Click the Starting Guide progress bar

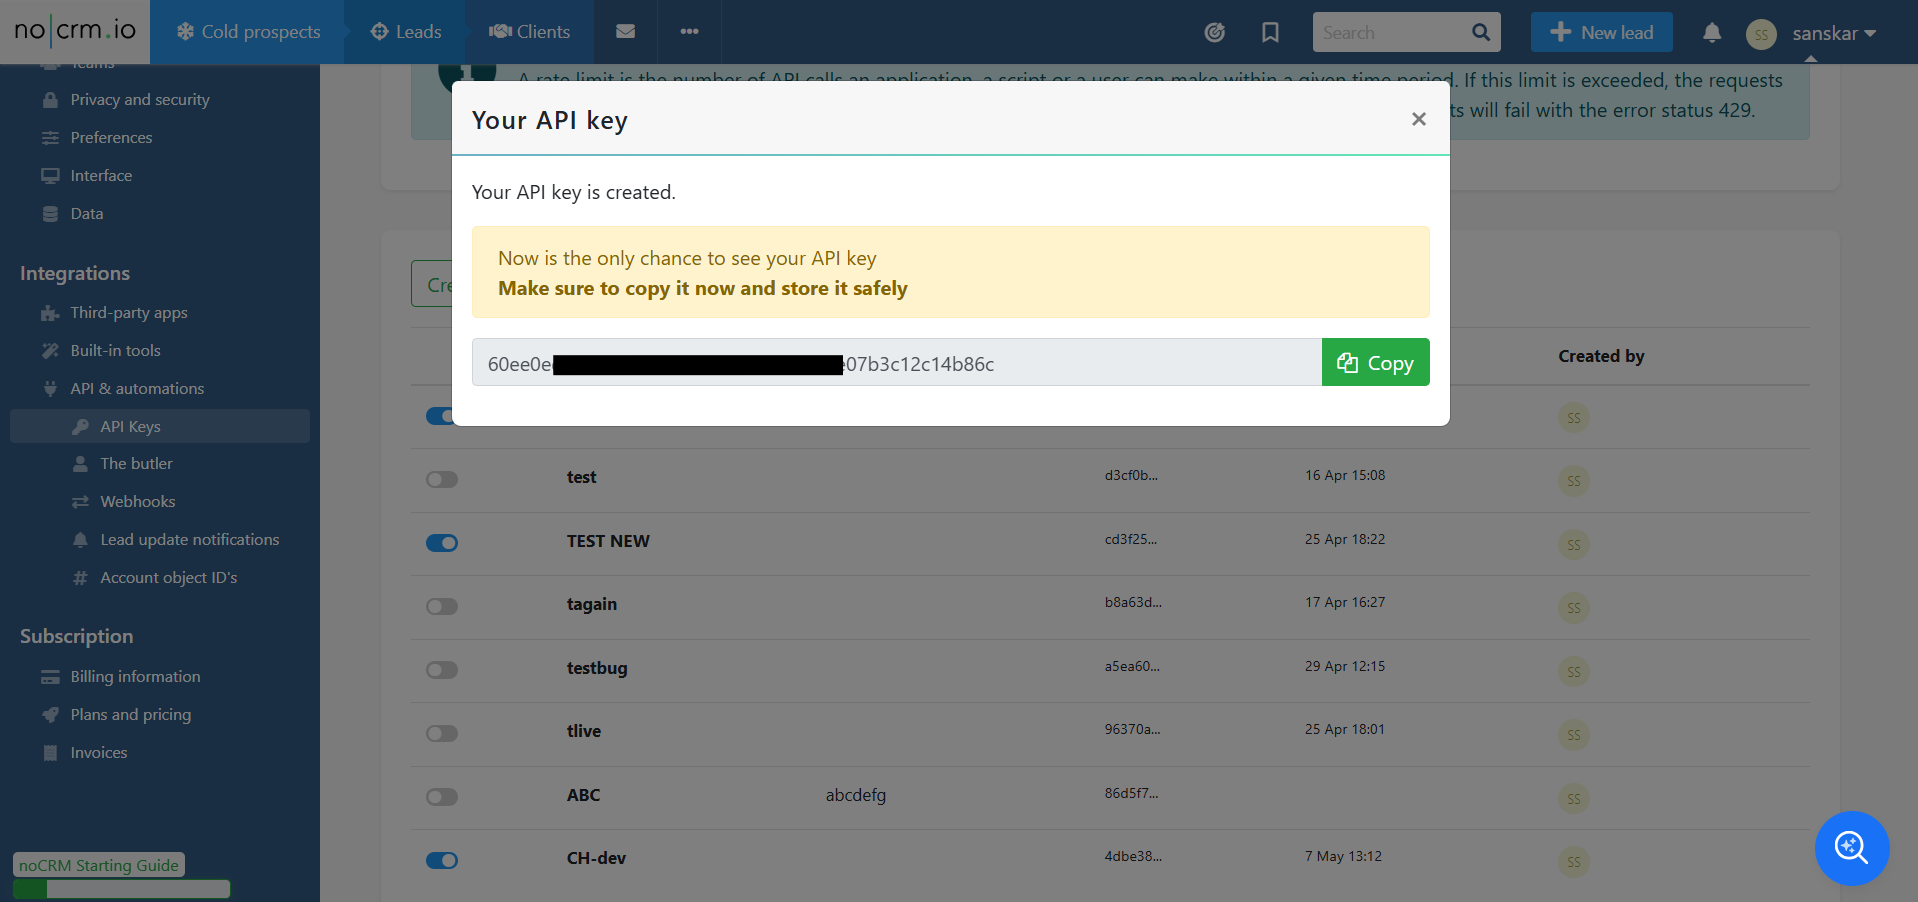pos(121,889)
